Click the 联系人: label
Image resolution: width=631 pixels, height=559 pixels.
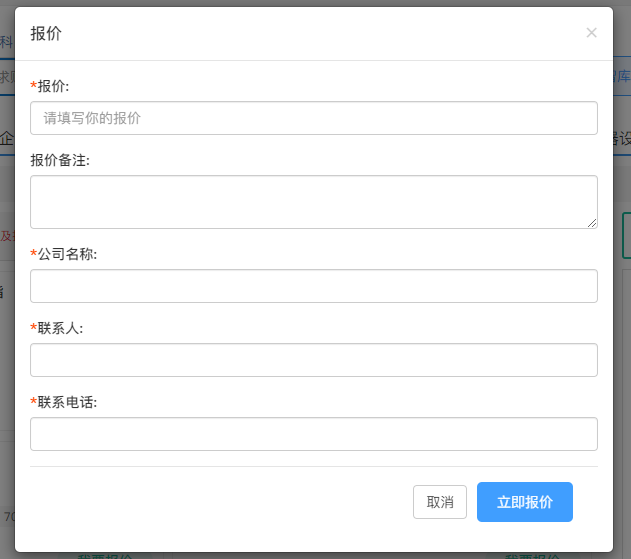click(60, 328)
